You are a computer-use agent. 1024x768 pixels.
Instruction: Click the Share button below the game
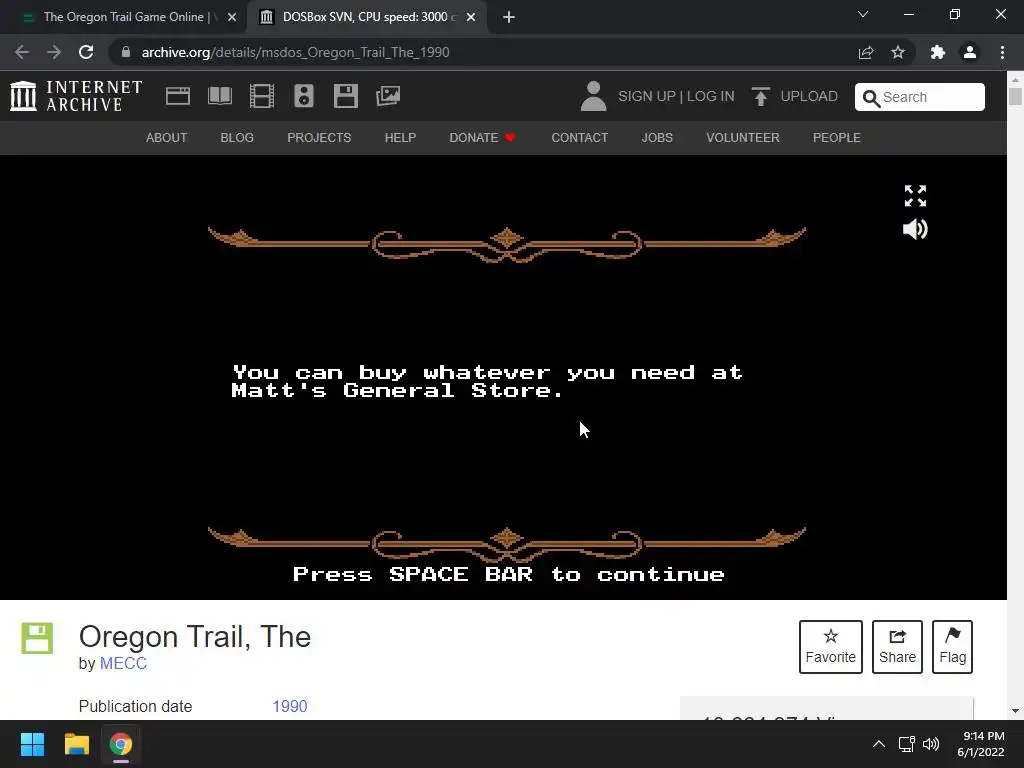pyautogui.click(x=897, y=647)
